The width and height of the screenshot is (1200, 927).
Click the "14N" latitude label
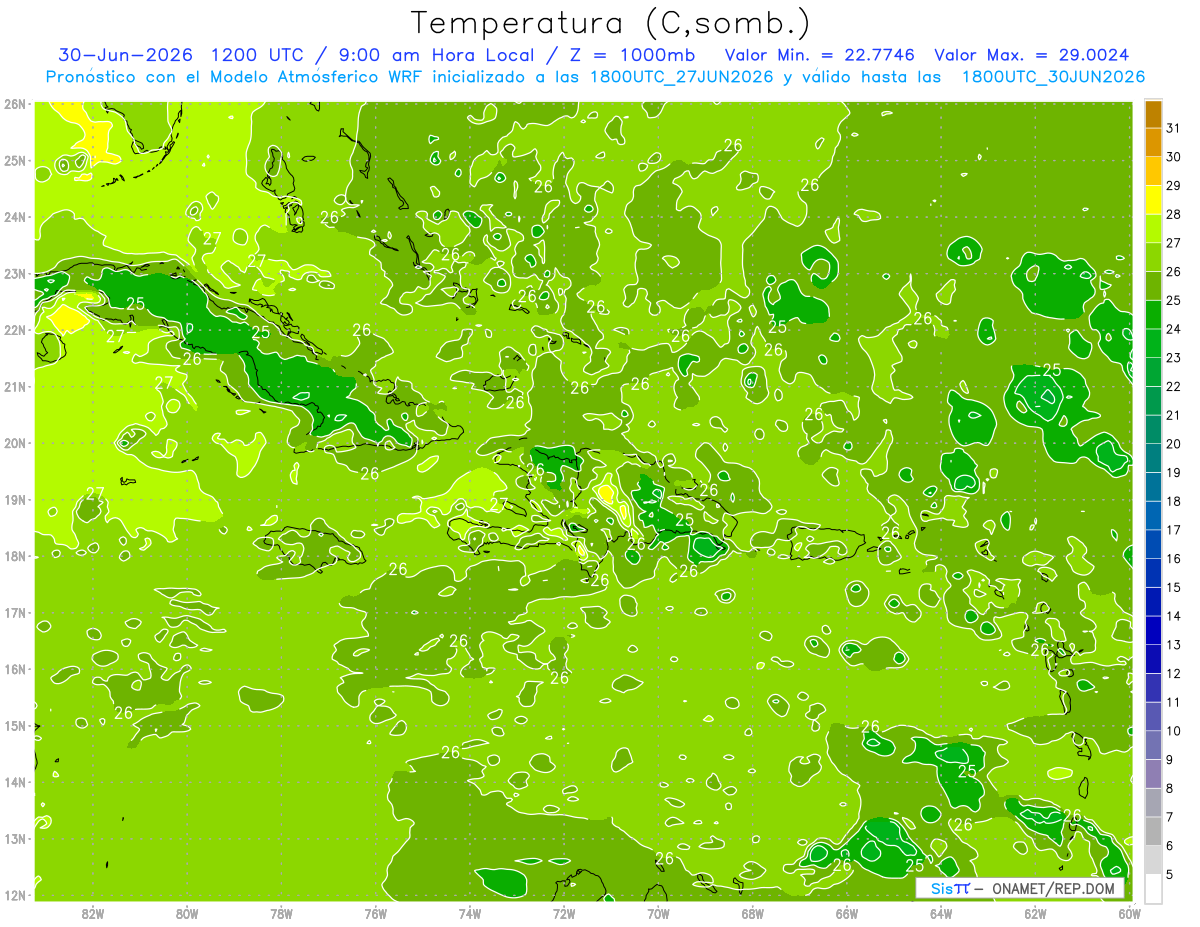click(14, 782)
